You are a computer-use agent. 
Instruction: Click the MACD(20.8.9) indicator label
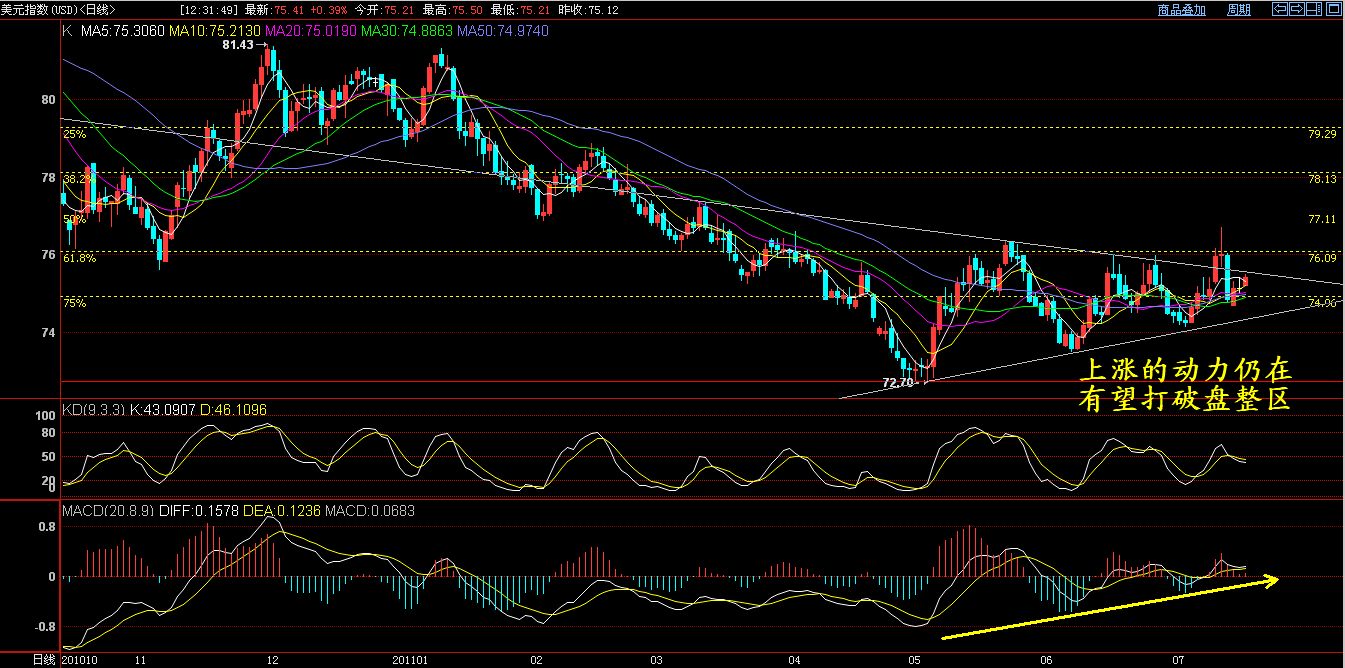pos(104,510)
